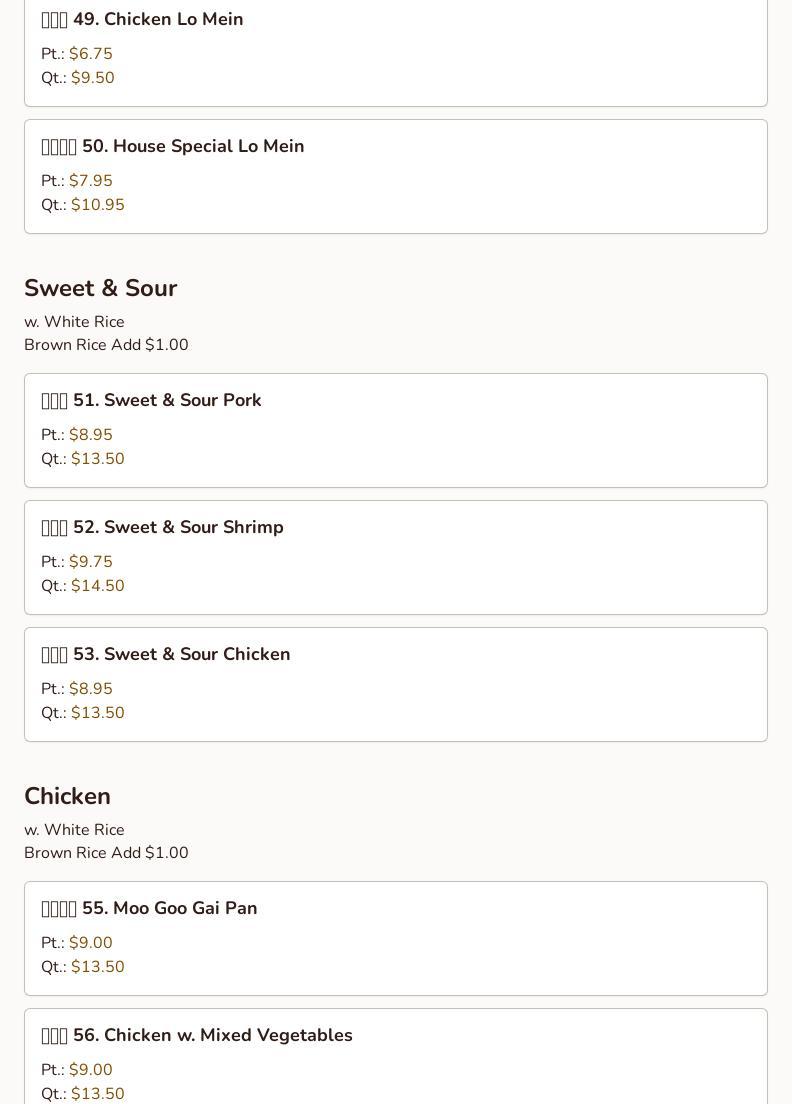This screenshot has width=792, height=1104.
Task: Pick the pint price for Chicken w. Mixed Vegetables
Action: coord(90,1070)
